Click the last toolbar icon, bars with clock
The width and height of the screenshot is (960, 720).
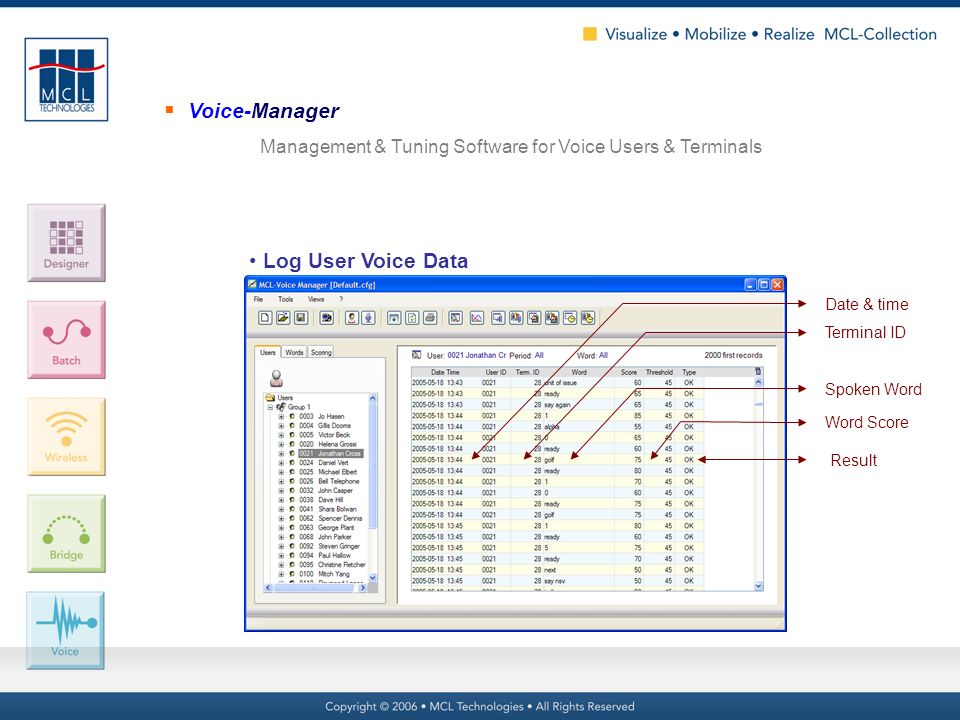588,317
